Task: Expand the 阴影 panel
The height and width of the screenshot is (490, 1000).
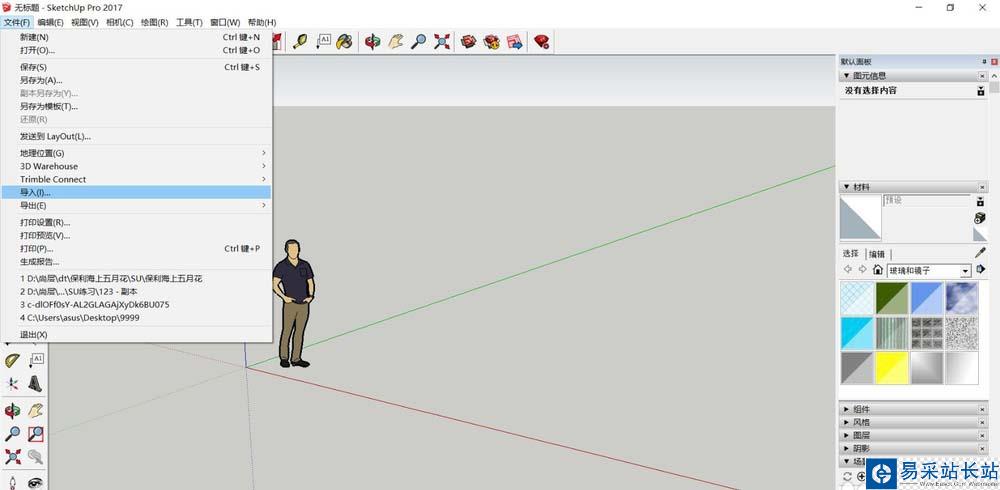Action: click(846, 449)
